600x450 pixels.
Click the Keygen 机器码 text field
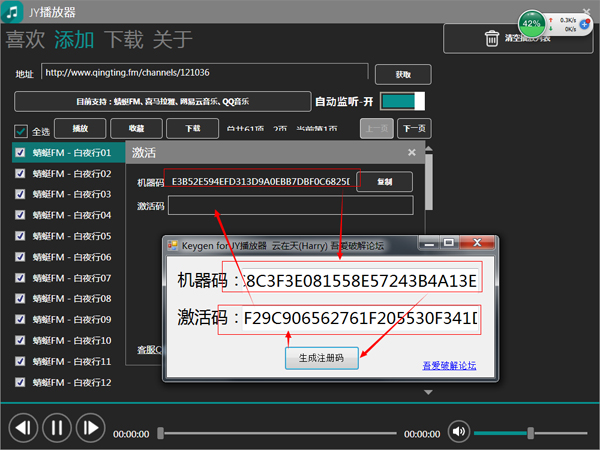click(360, 281)
